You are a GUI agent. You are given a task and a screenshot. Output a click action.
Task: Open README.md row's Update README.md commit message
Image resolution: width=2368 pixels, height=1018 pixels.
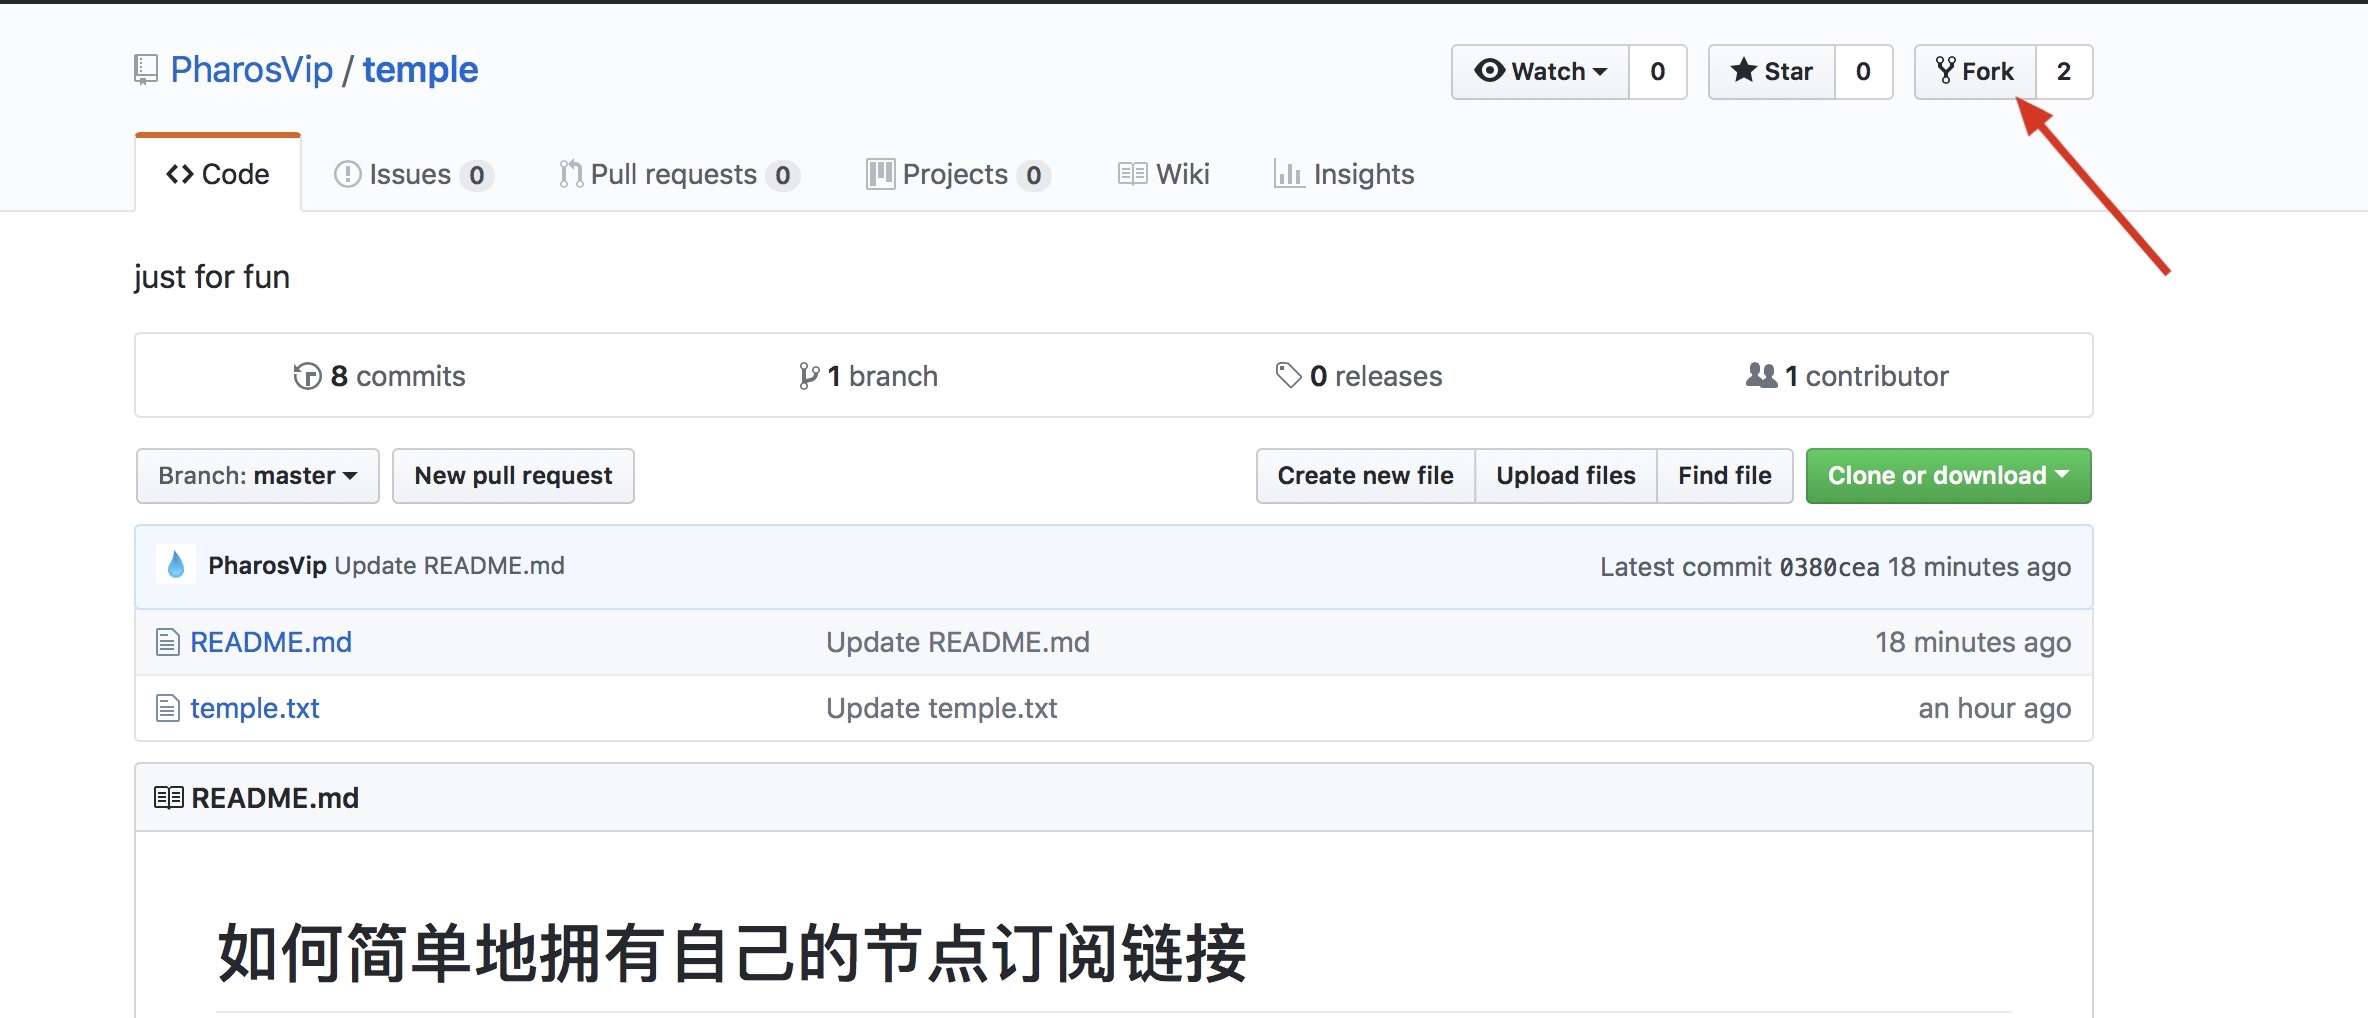(x=958, y=642)
